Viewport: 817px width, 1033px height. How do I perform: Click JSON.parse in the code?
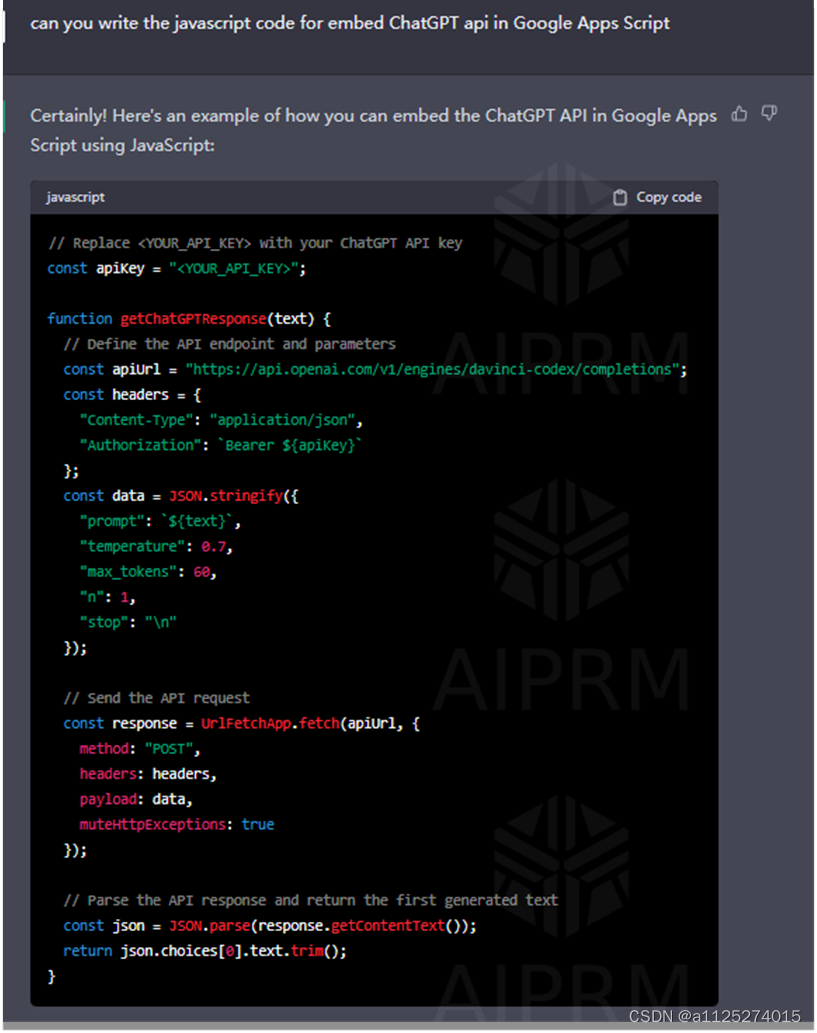click(x=210, y=926)
